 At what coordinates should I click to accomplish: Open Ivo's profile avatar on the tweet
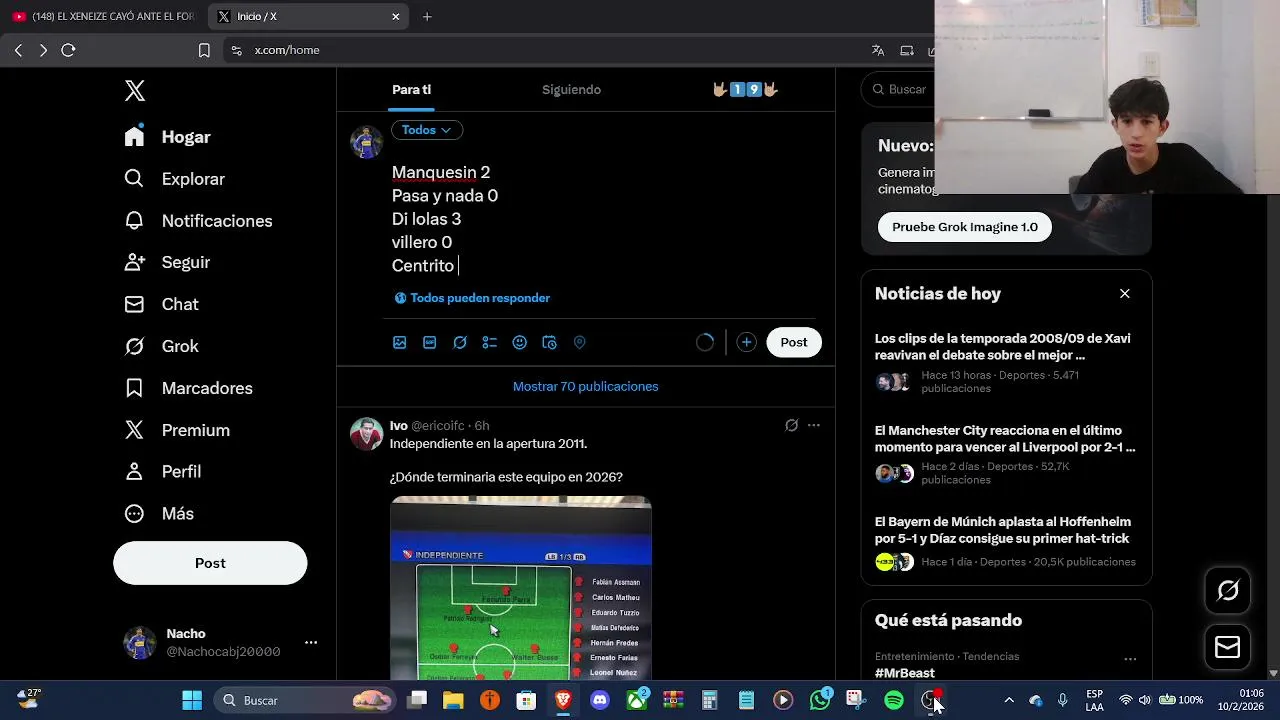pos(366,434)
